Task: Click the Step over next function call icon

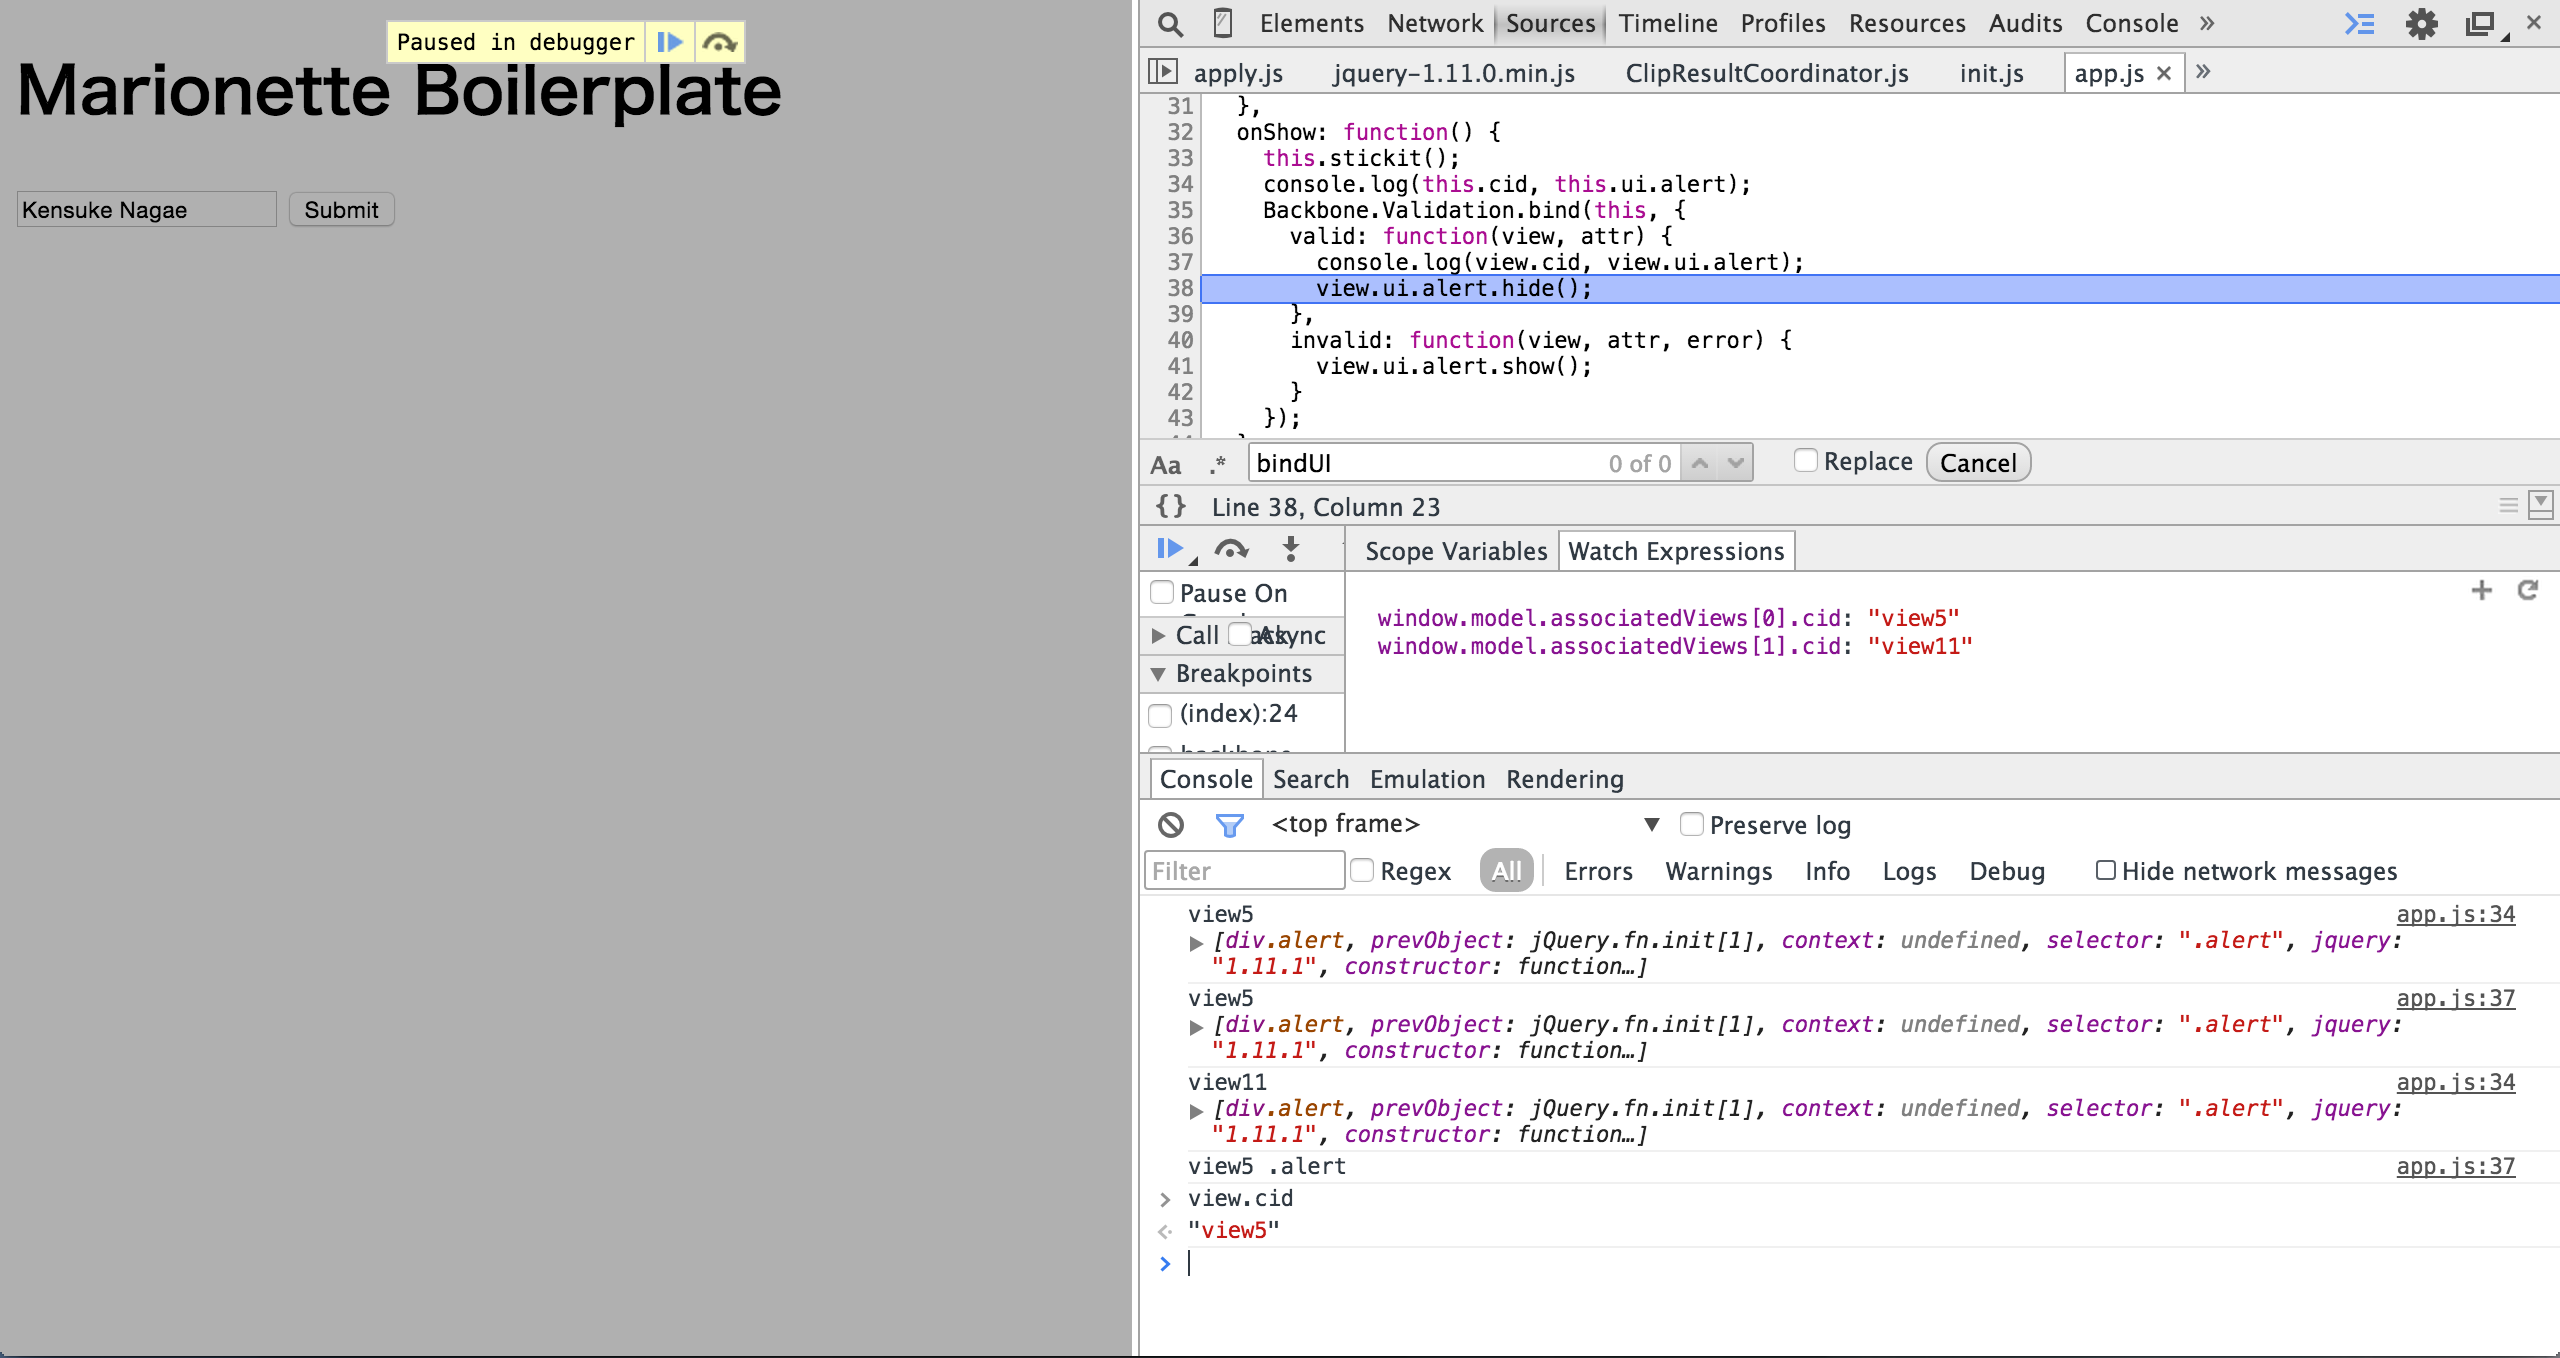Action: pos(1231,549)
